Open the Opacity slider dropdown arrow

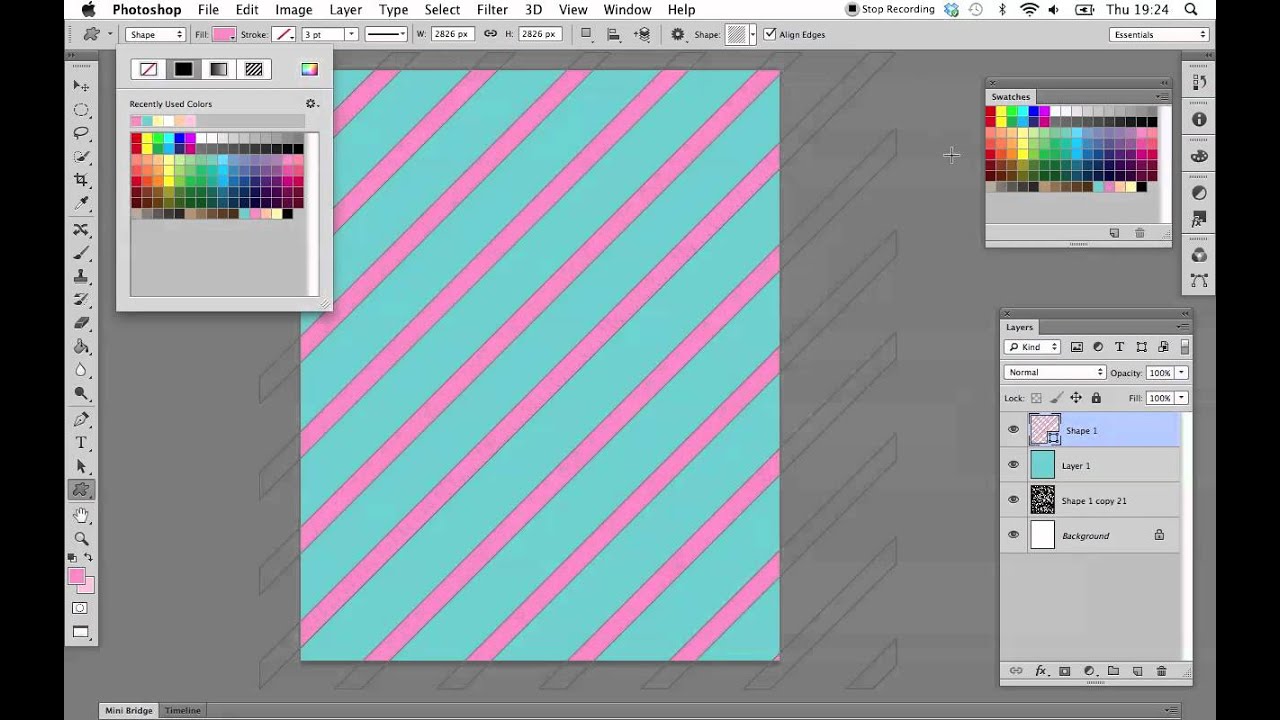click(x=1181, y=372)
